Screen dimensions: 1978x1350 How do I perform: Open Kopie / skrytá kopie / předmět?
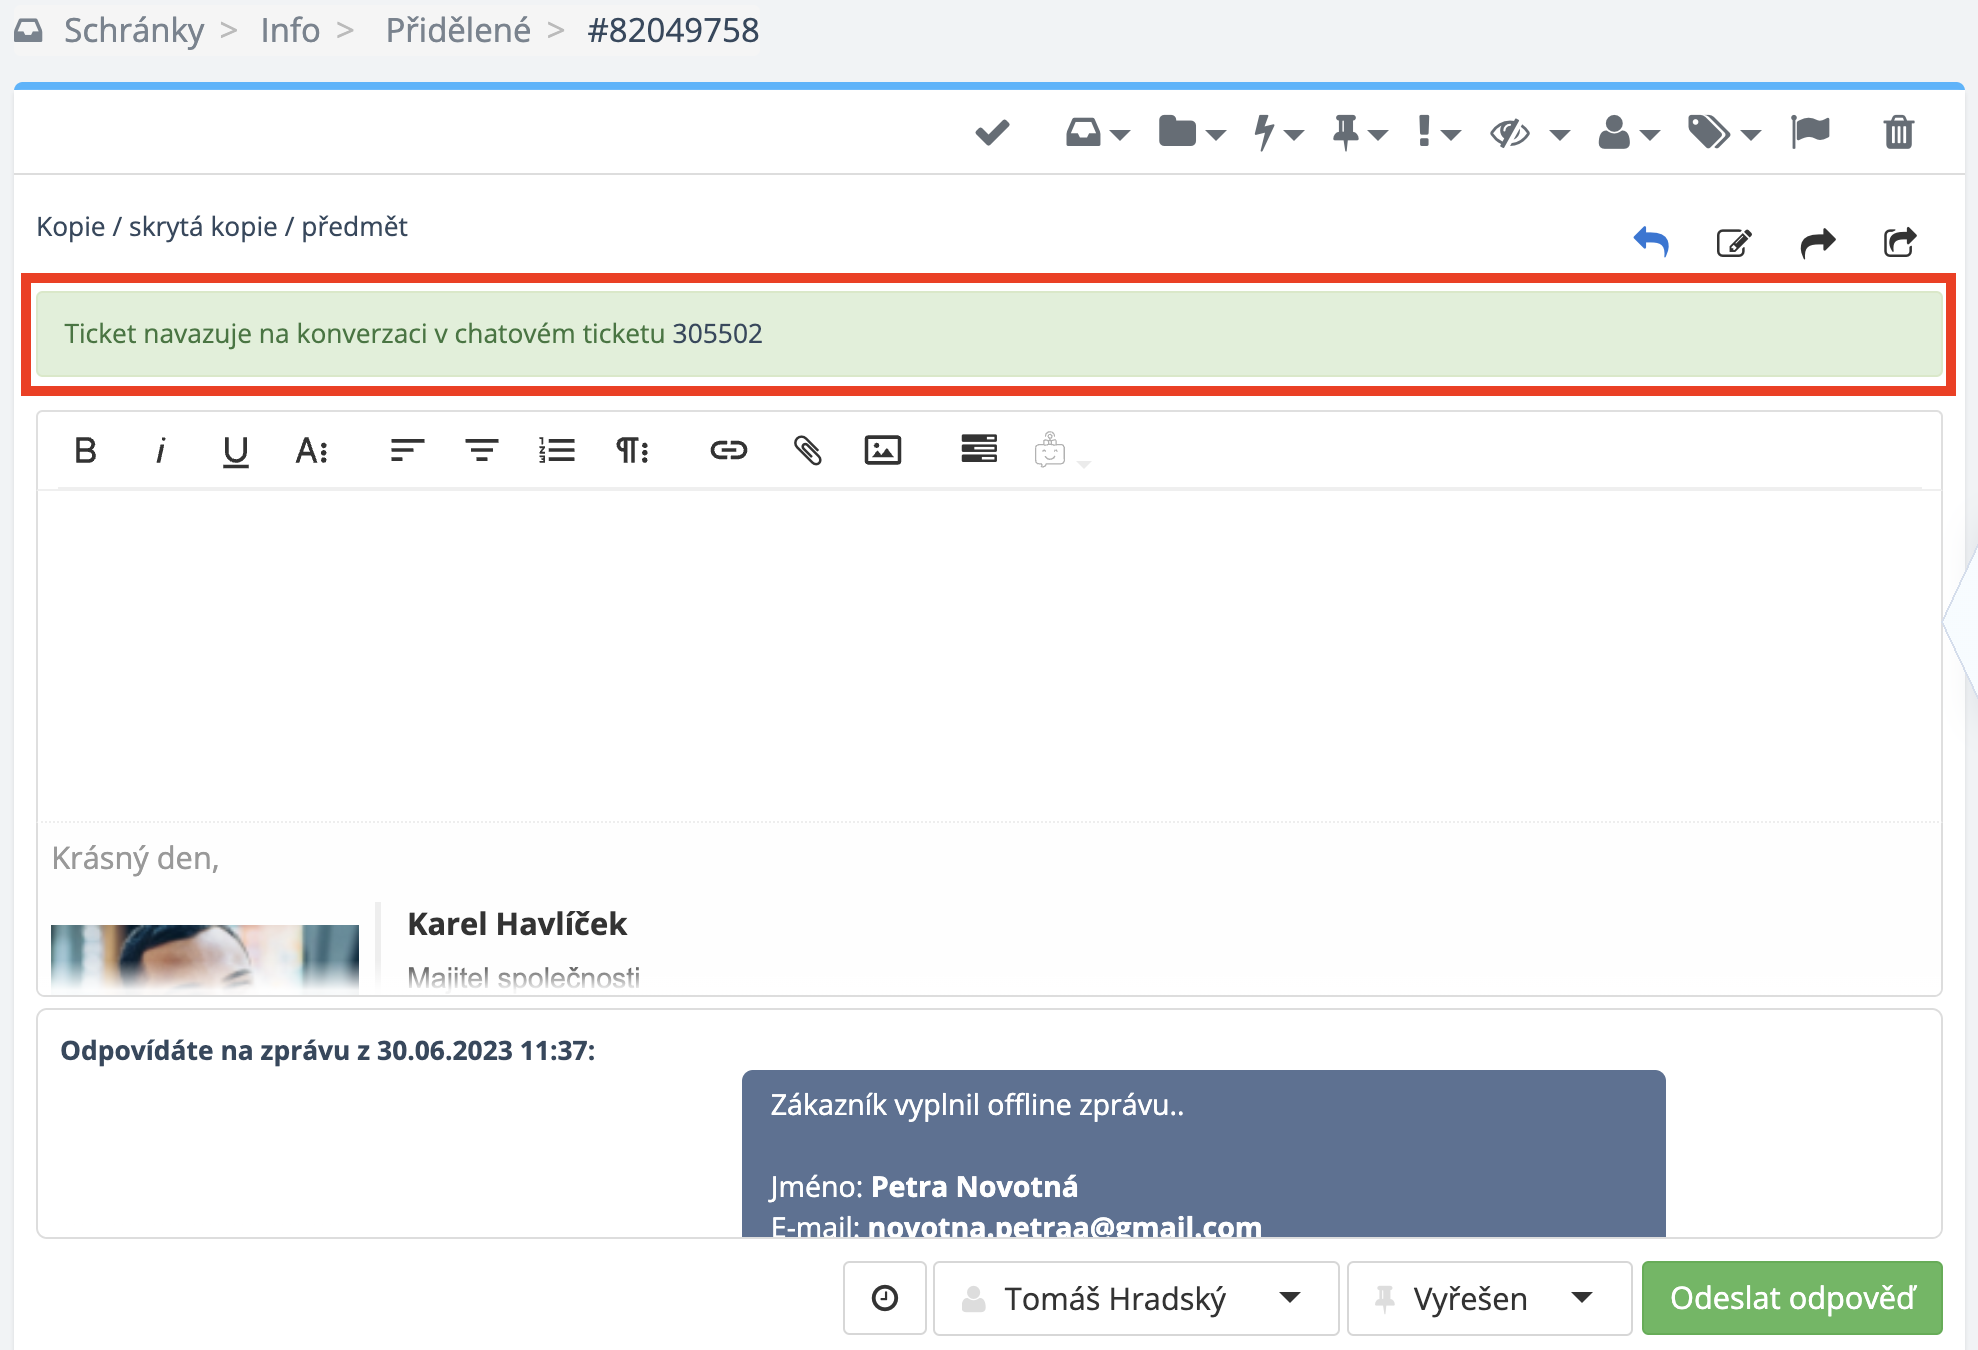tap(222, 227)
